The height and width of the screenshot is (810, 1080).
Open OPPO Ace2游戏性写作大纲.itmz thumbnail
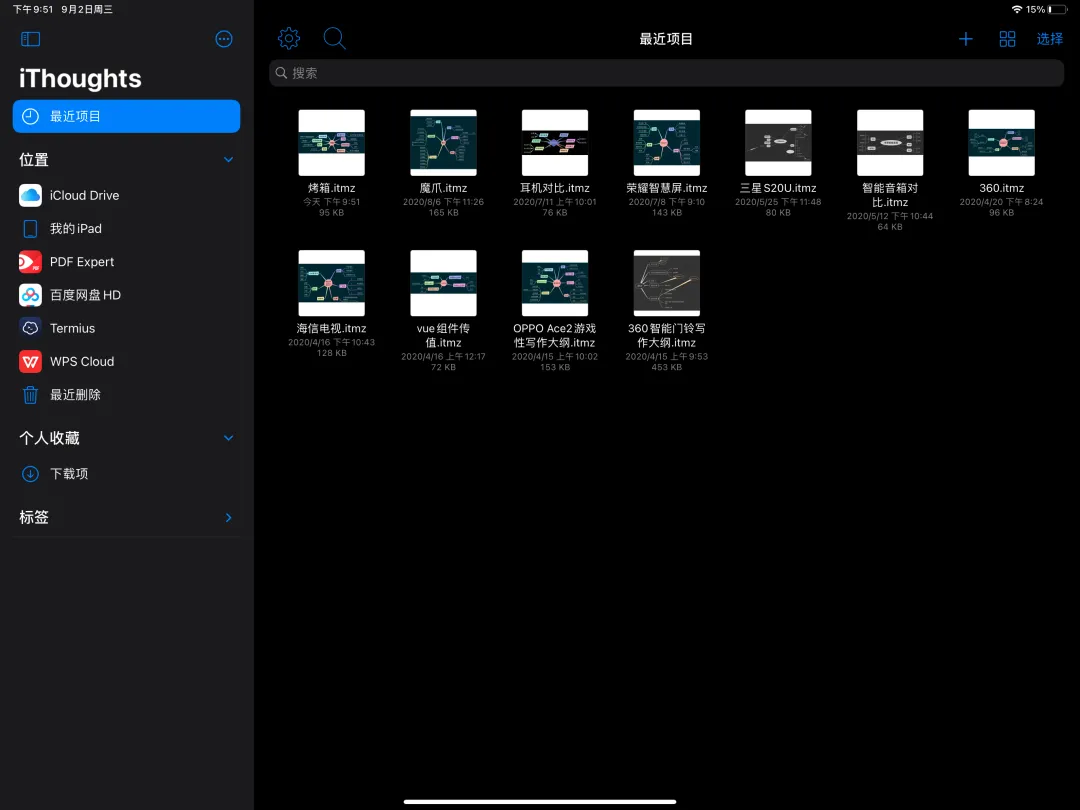click(555, 283)
